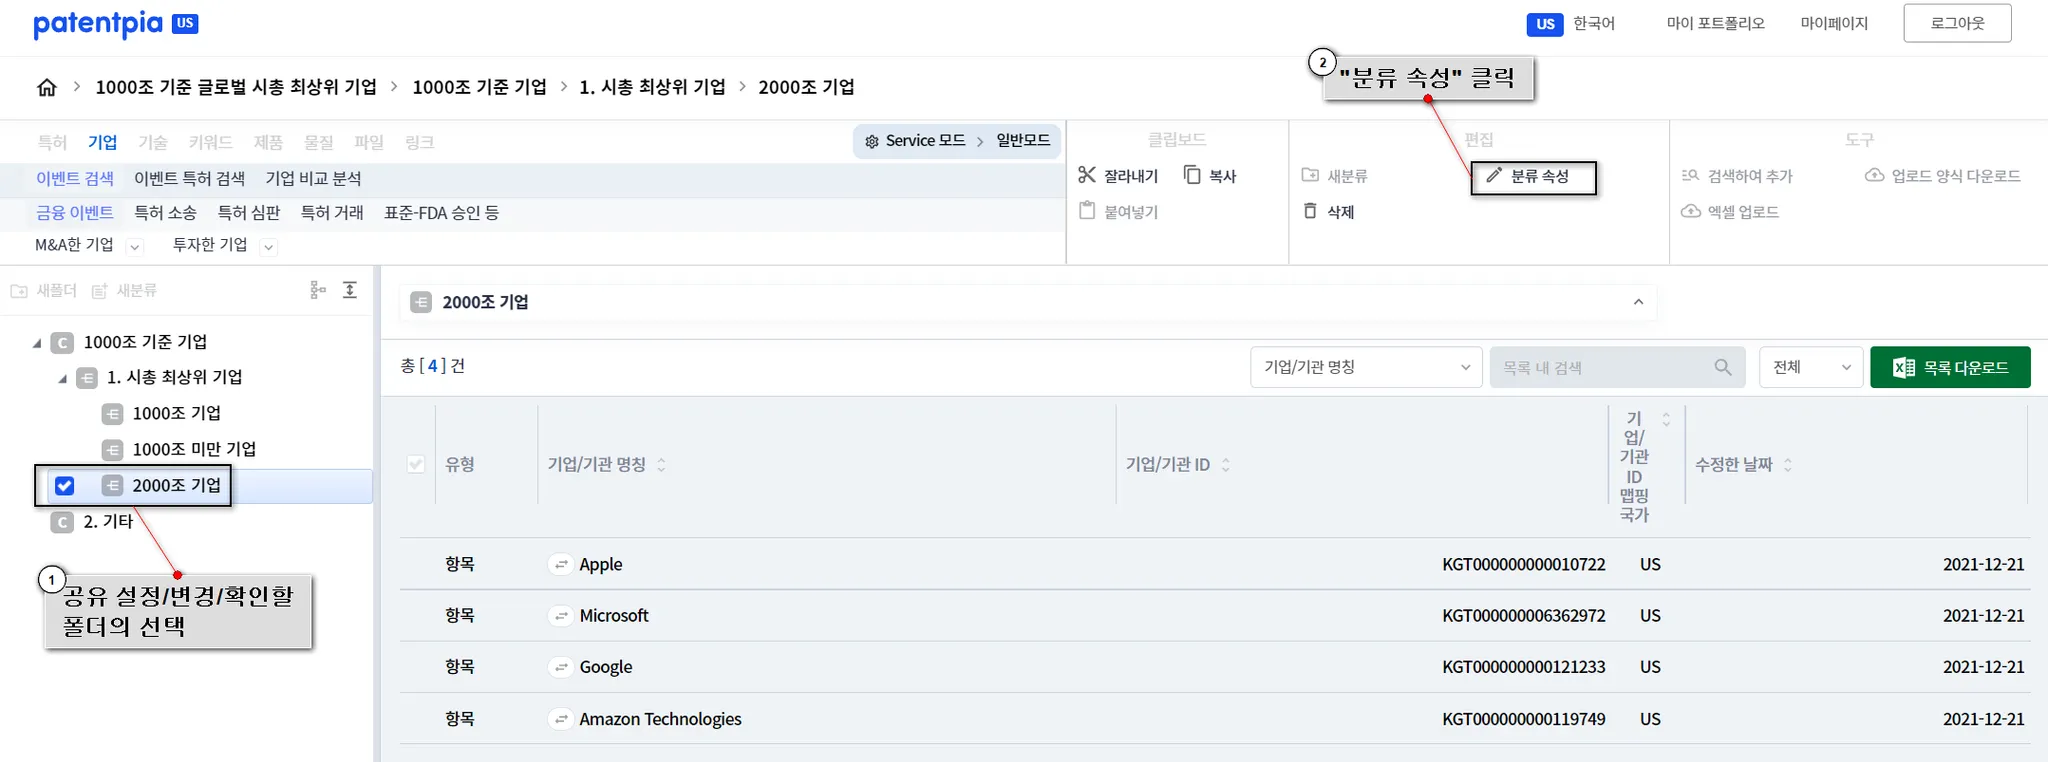Image resolution: width=2048 pixels, height=762 pixels.
Task: Click the swap icon next to Microsoft
Action: (562, 616)
